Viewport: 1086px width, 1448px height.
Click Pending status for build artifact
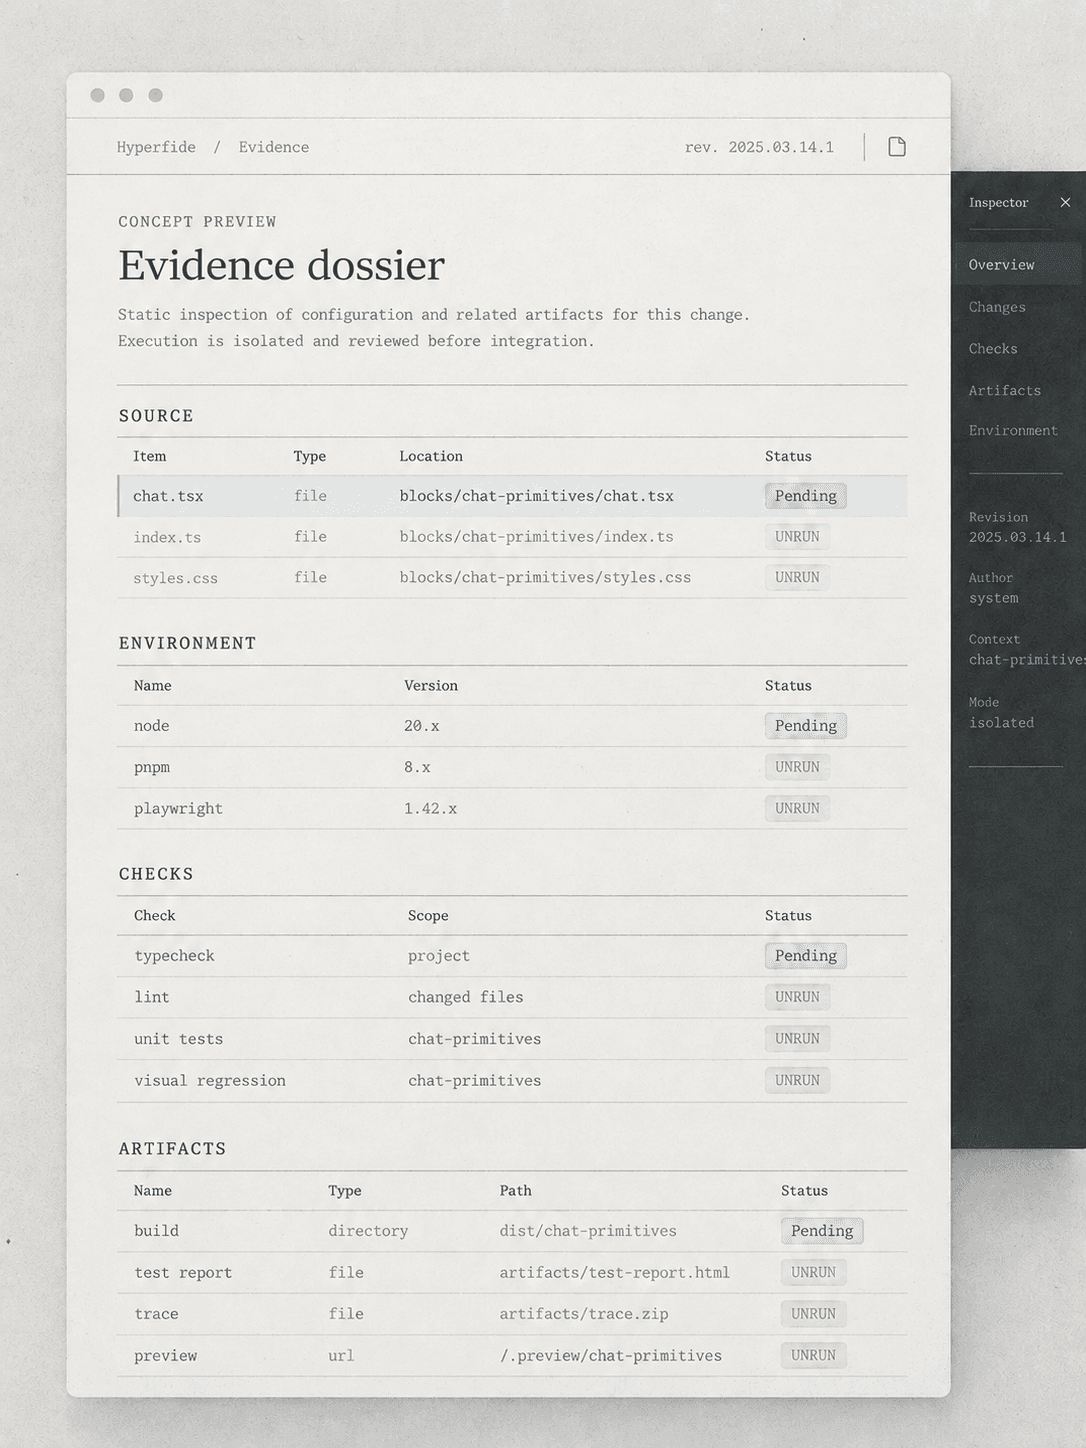822,1231
